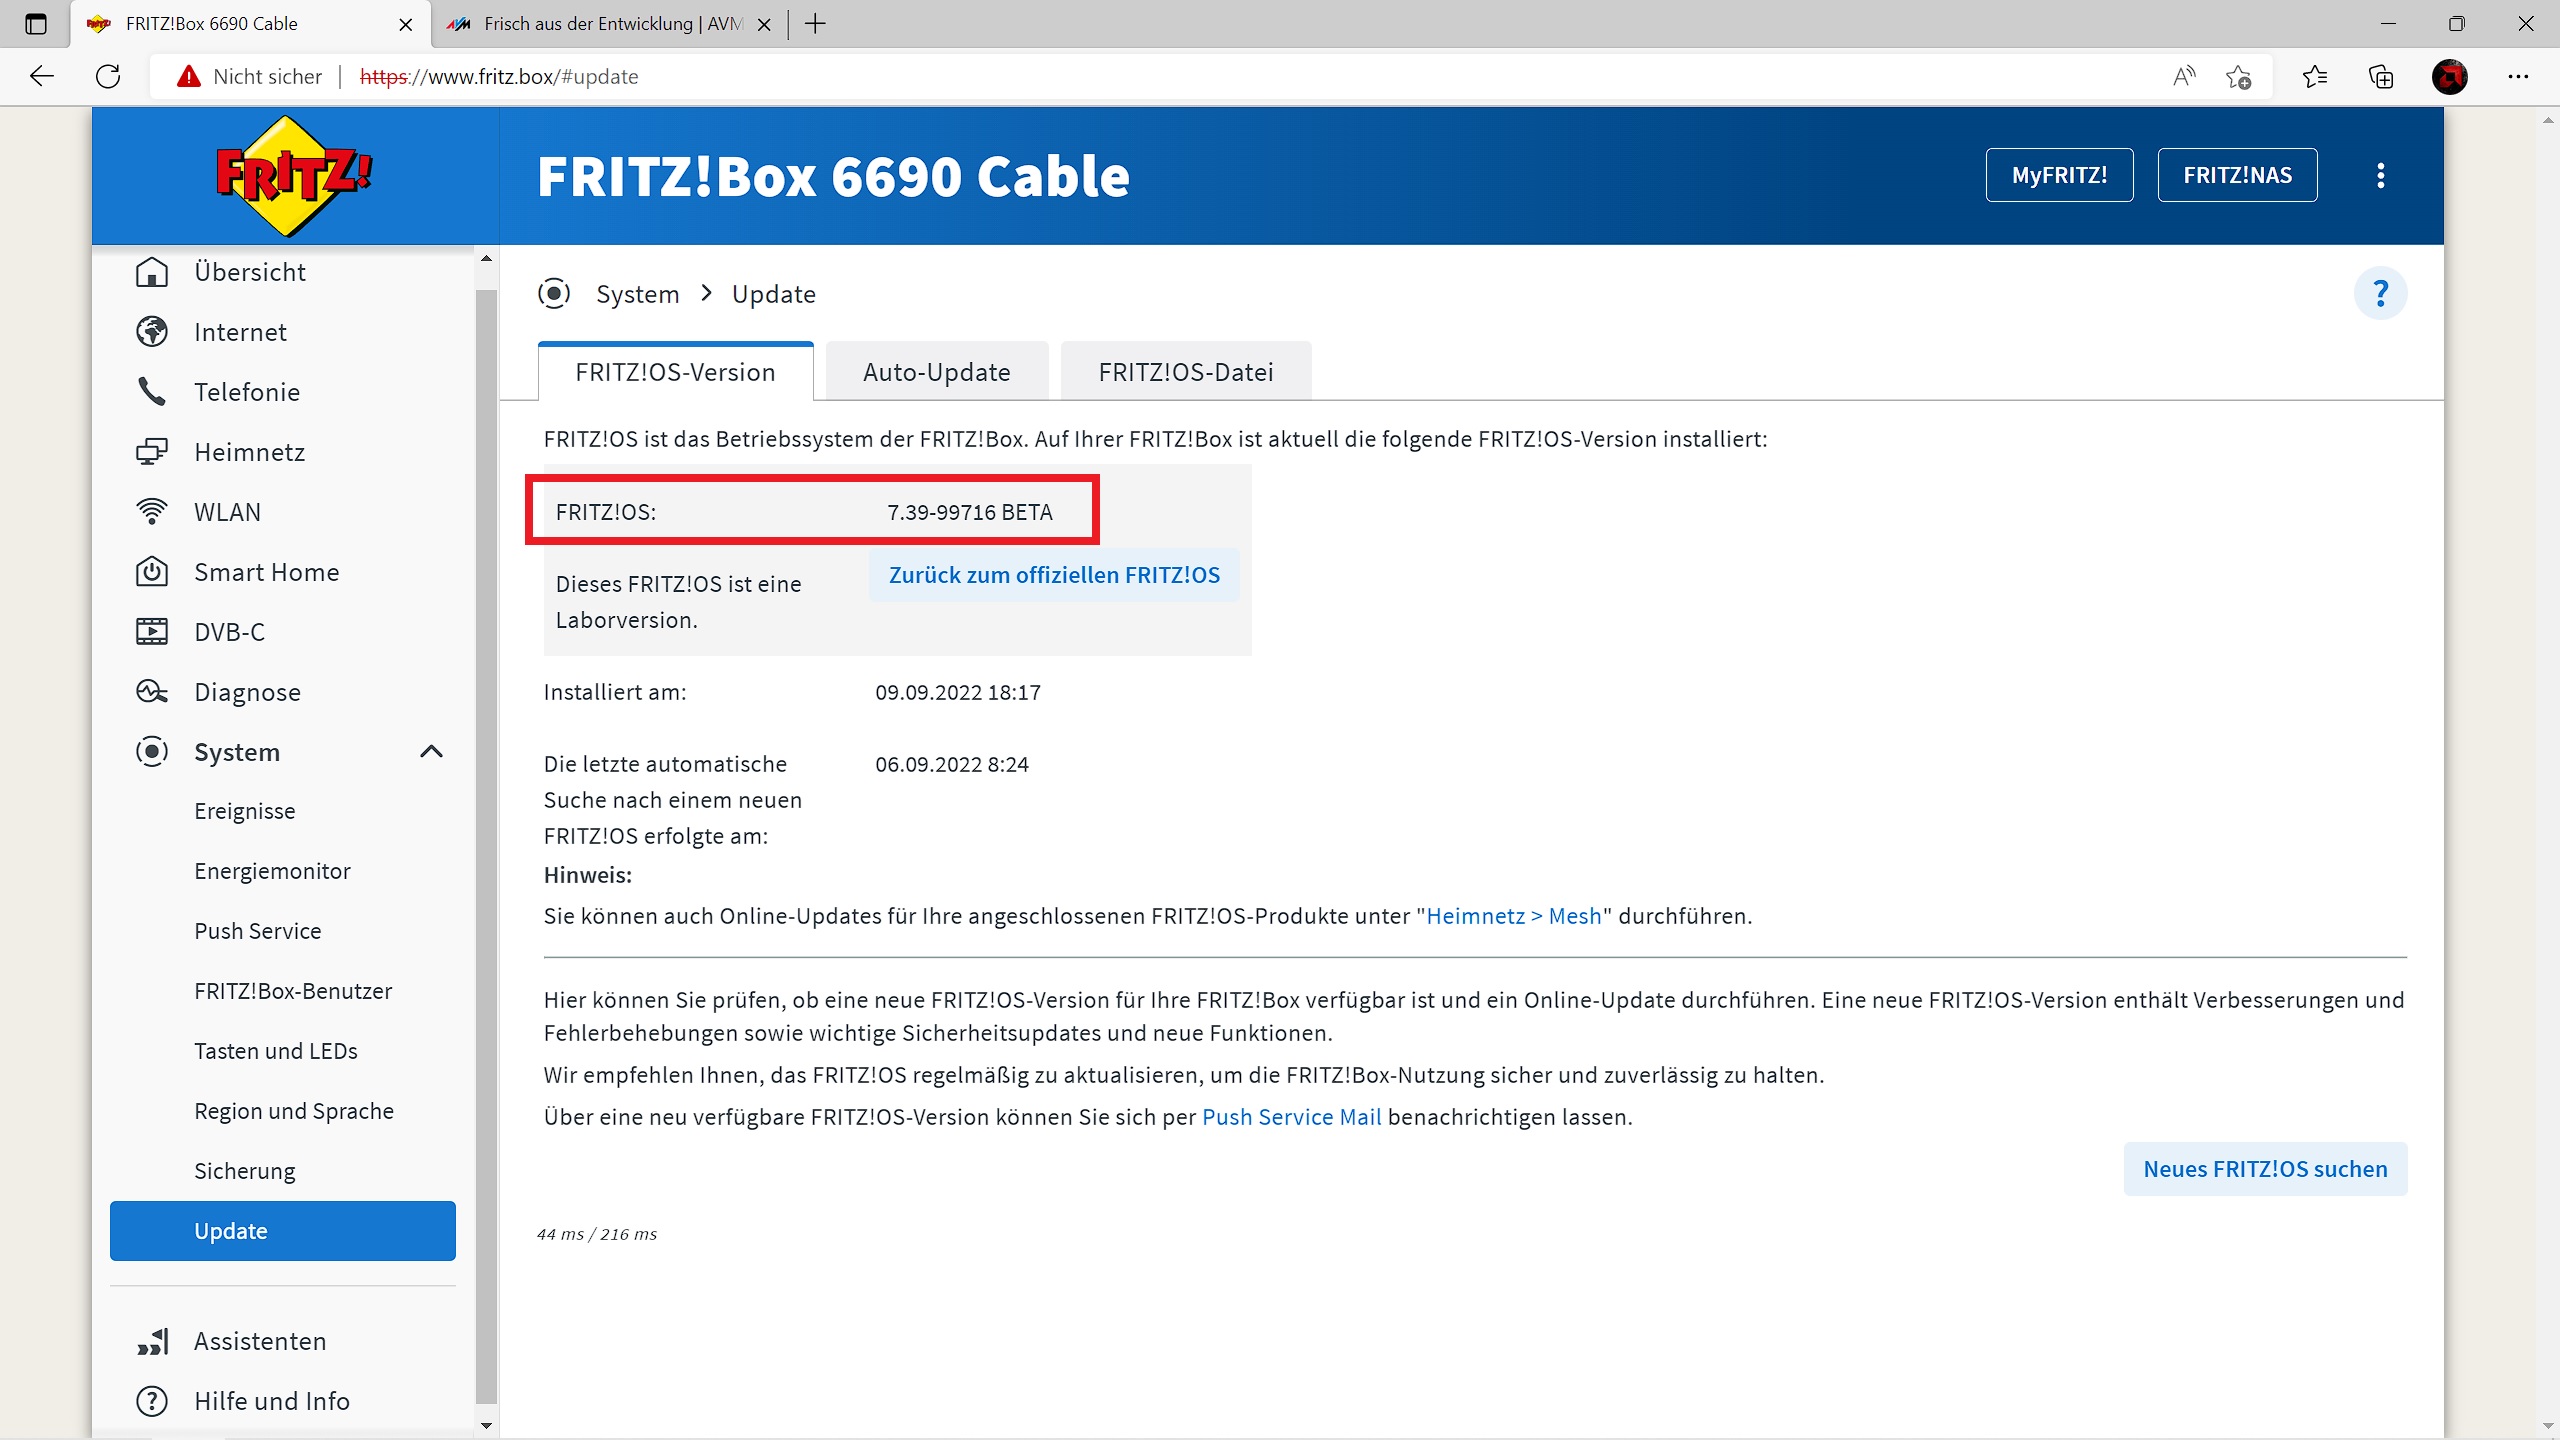Image resolution: width=2560 pixels, height=1440 pixels.
Task: Click Neues FRITZ!OS suchen button
Action: (2265, 1169)
